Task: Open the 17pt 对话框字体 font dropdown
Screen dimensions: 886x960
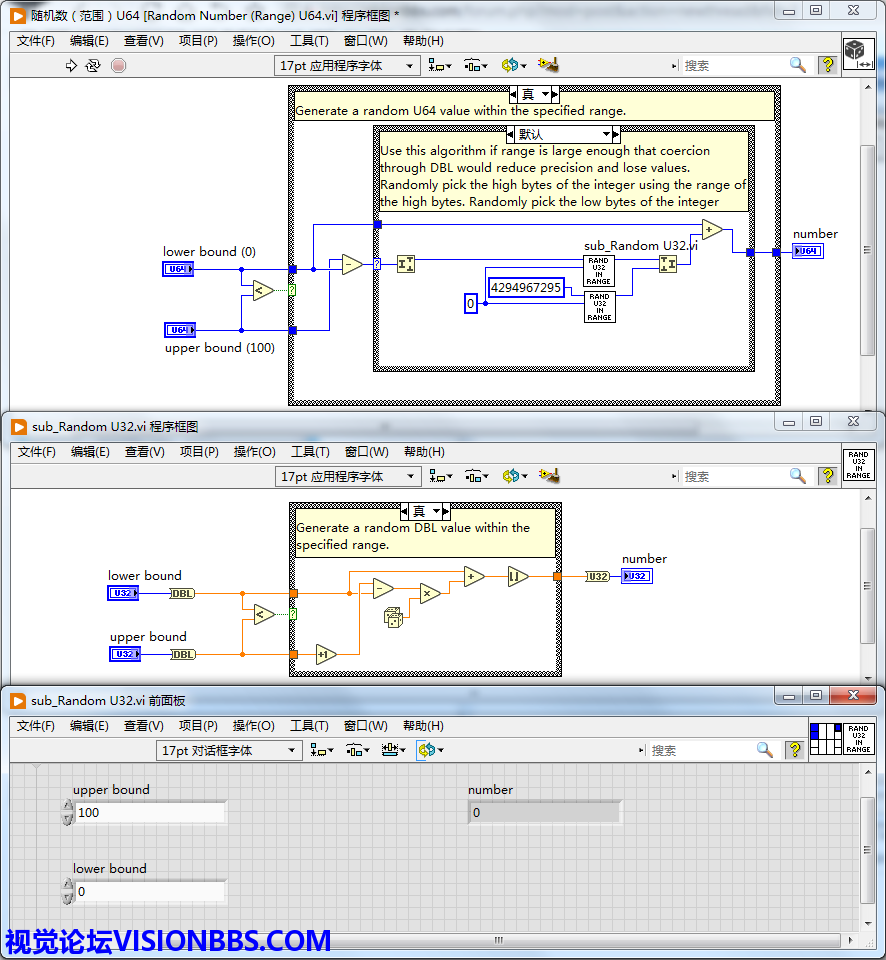Action: [x=230, y=750]
